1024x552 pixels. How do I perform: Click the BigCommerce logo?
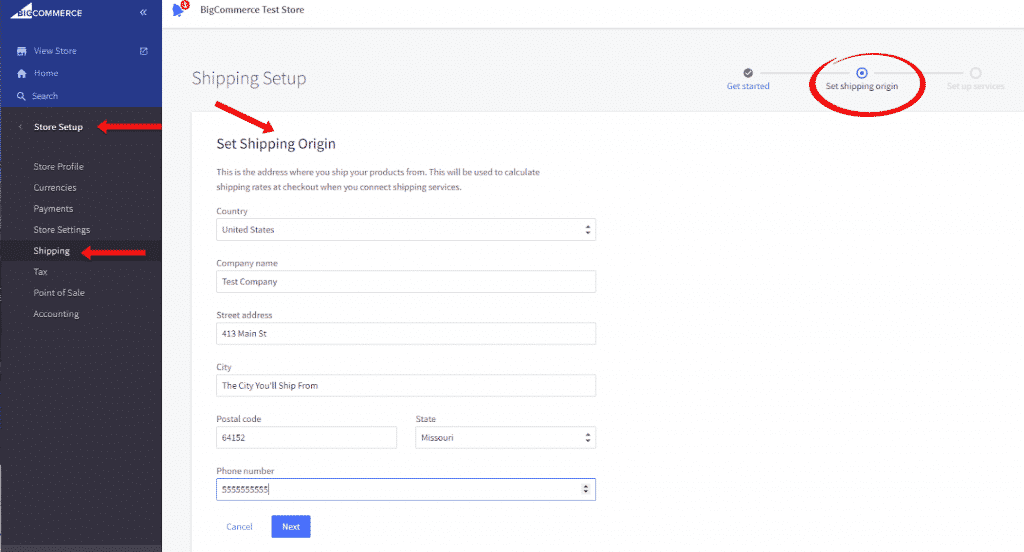click(x=46, y=12)
